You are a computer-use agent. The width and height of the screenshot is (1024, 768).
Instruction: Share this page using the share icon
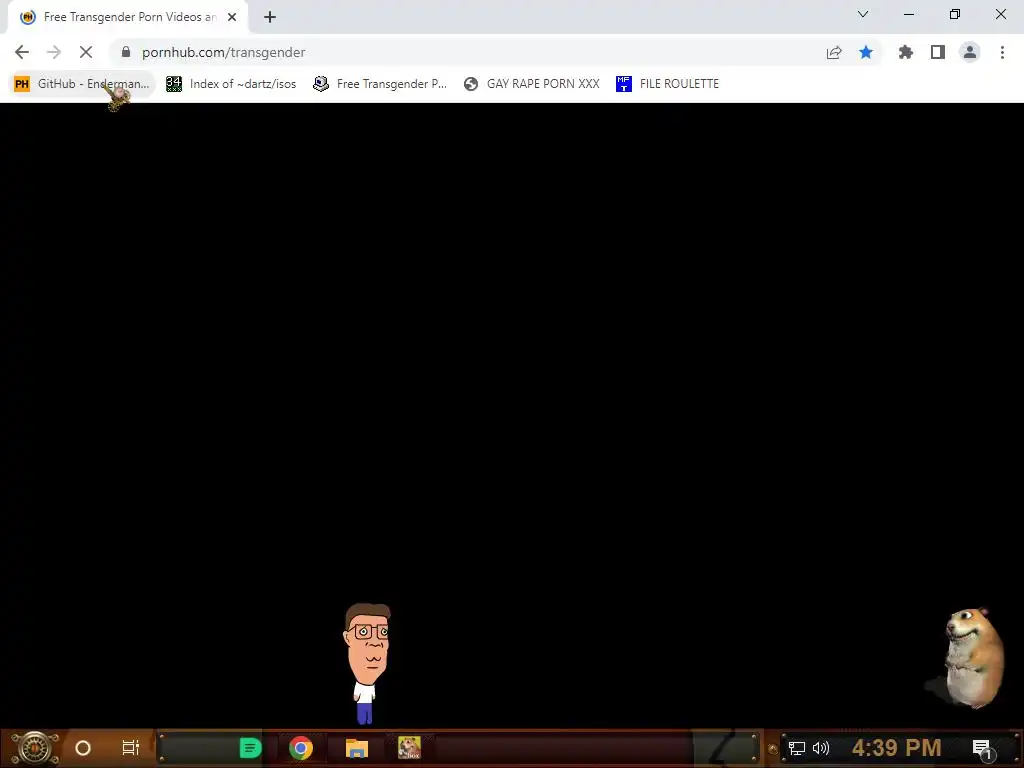coord(834,52)
